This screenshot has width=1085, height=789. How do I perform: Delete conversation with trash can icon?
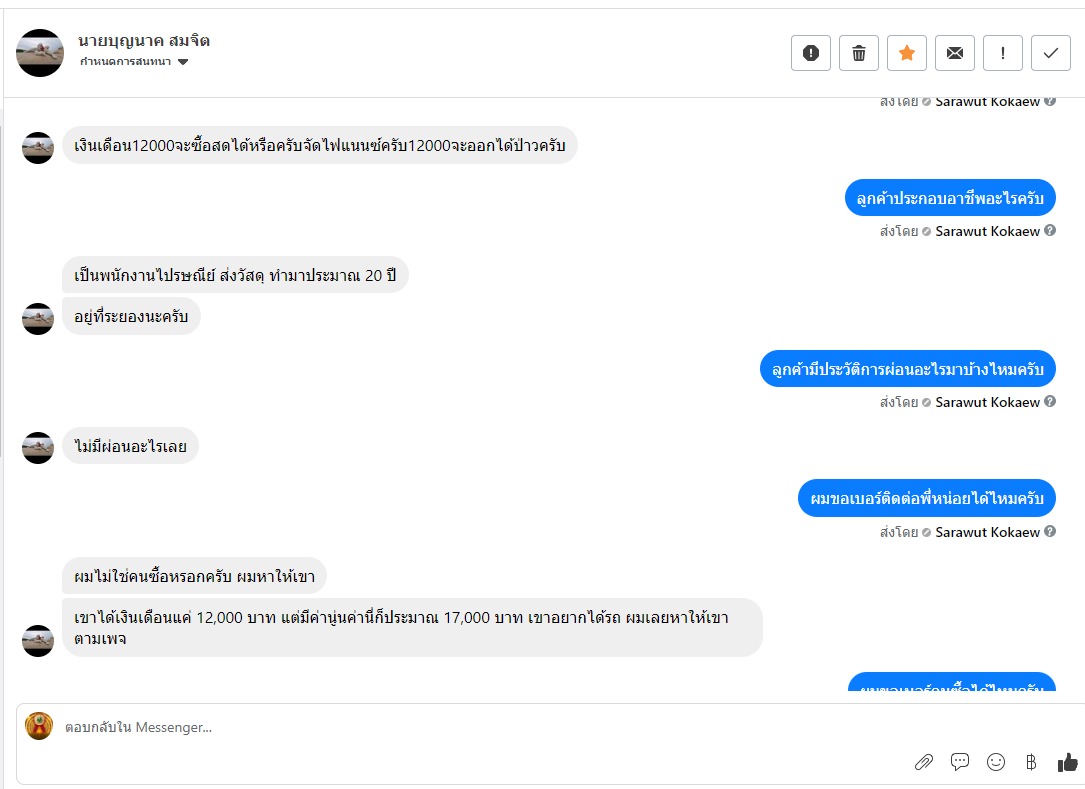click(x=859, y=53)
